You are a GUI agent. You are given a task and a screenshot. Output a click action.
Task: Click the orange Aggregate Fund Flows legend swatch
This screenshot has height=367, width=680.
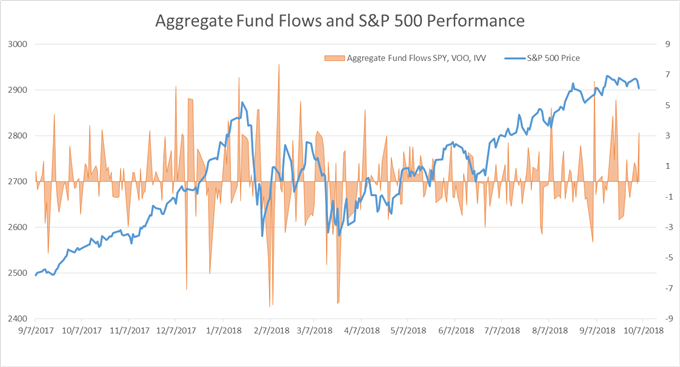[x=334, y=58]
